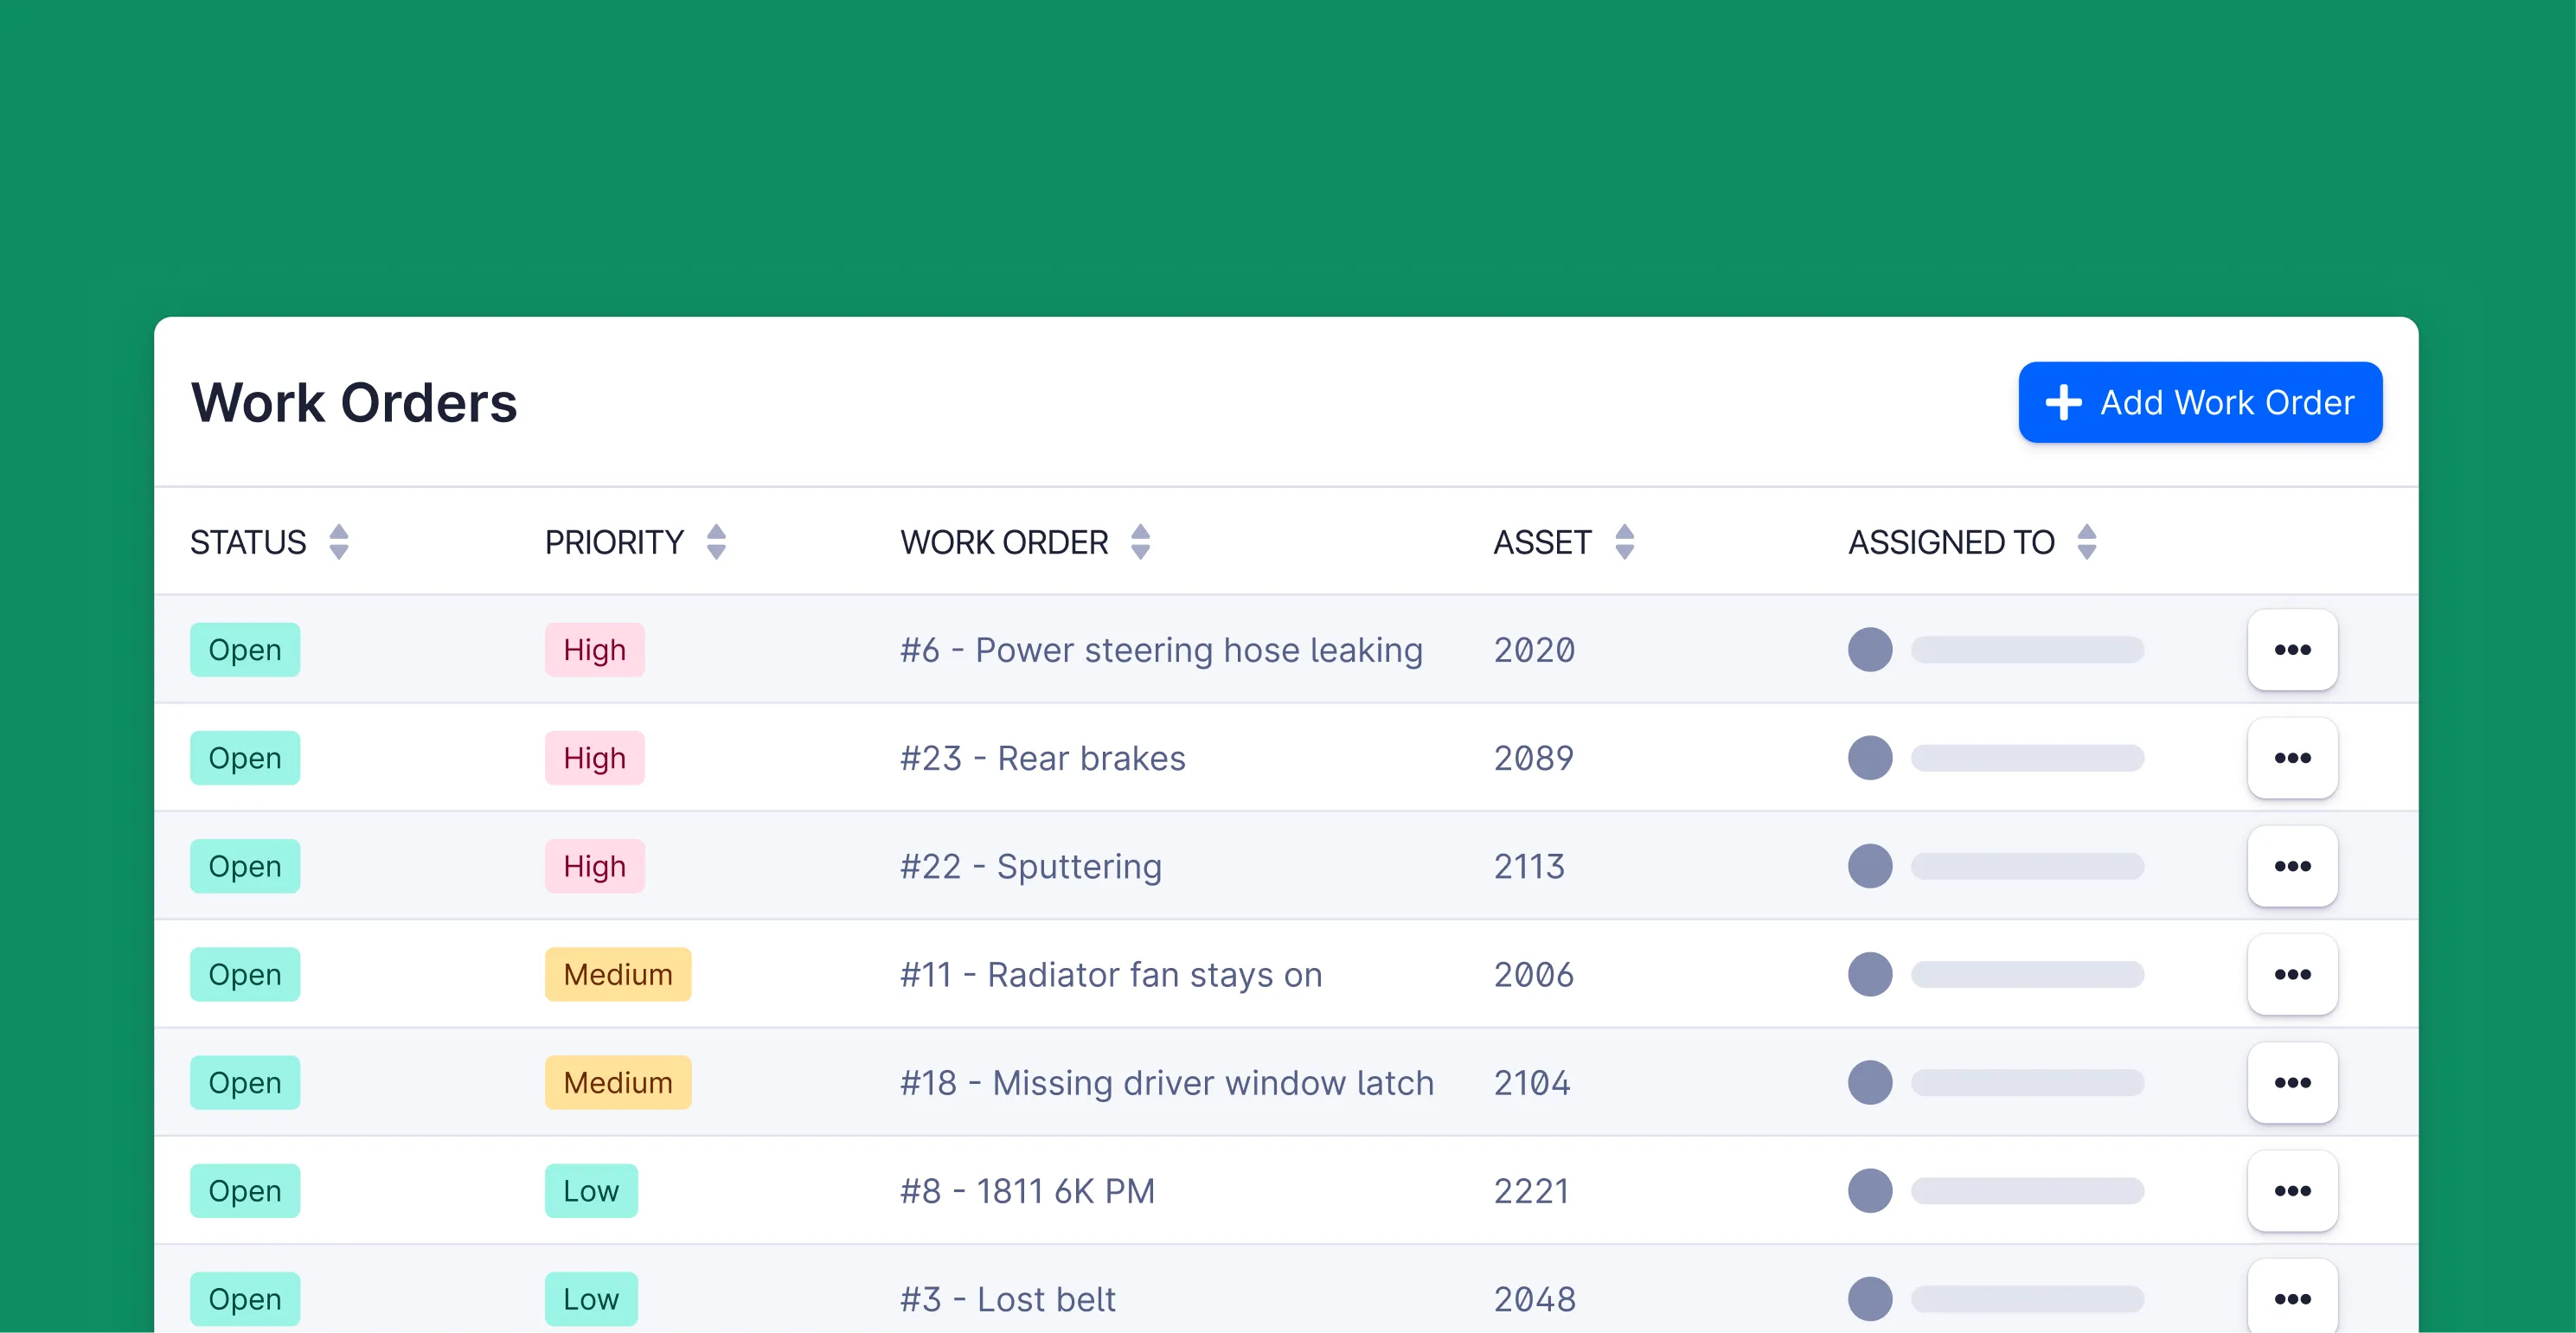
Task: Open the more options menu for Power steering hose leaking
Action: point(2291,650)
